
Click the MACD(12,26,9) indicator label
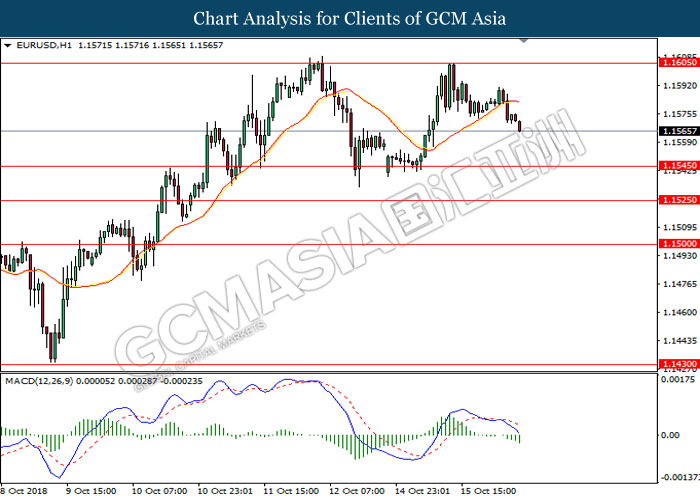click(x=39, y=381)
